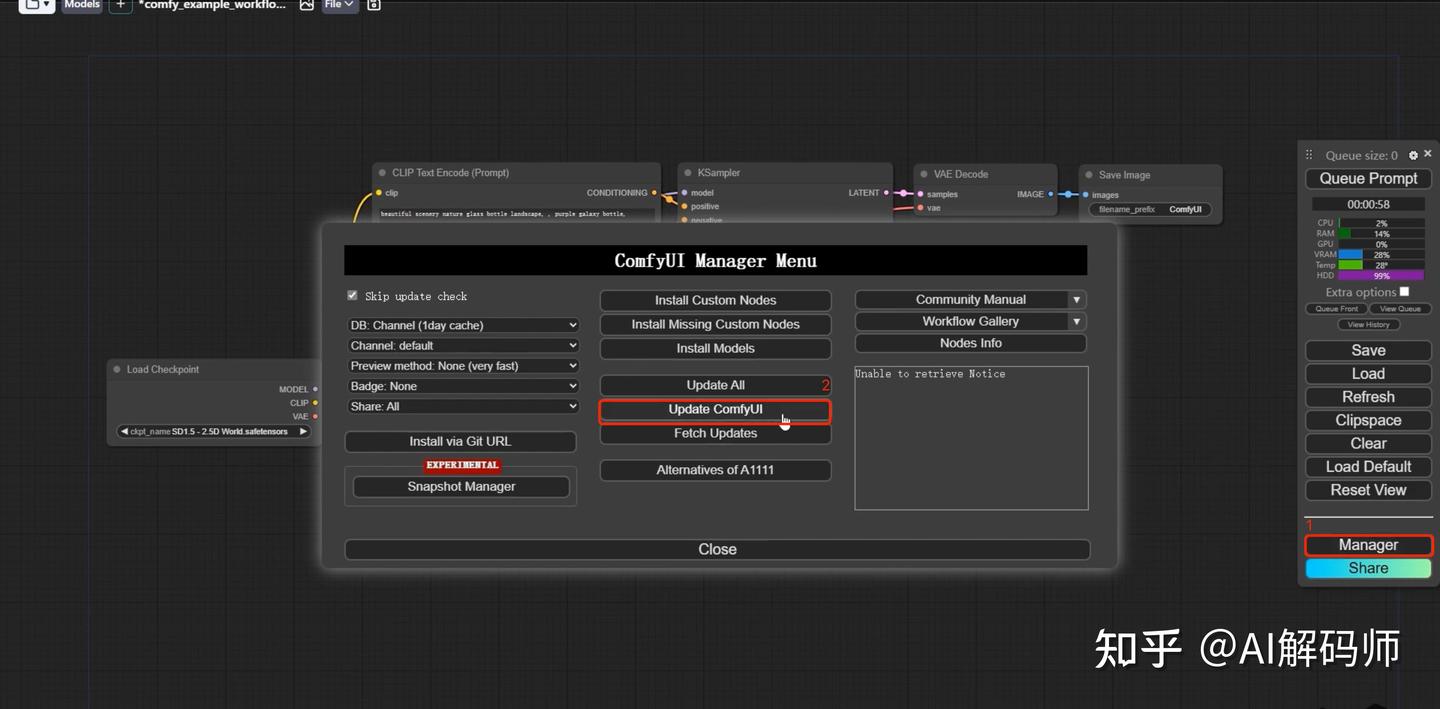Open queue panel settings via gear icon

pos(1413,154)
